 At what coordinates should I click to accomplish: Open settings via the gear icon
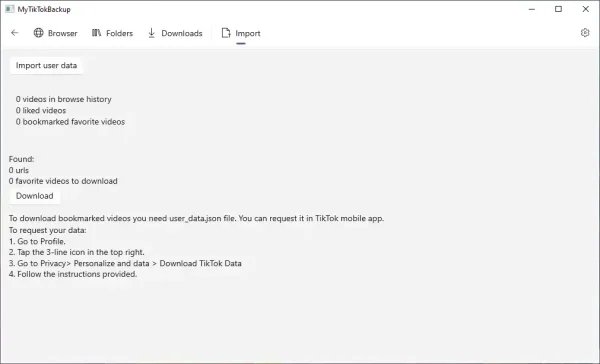[x=585, y=33]
